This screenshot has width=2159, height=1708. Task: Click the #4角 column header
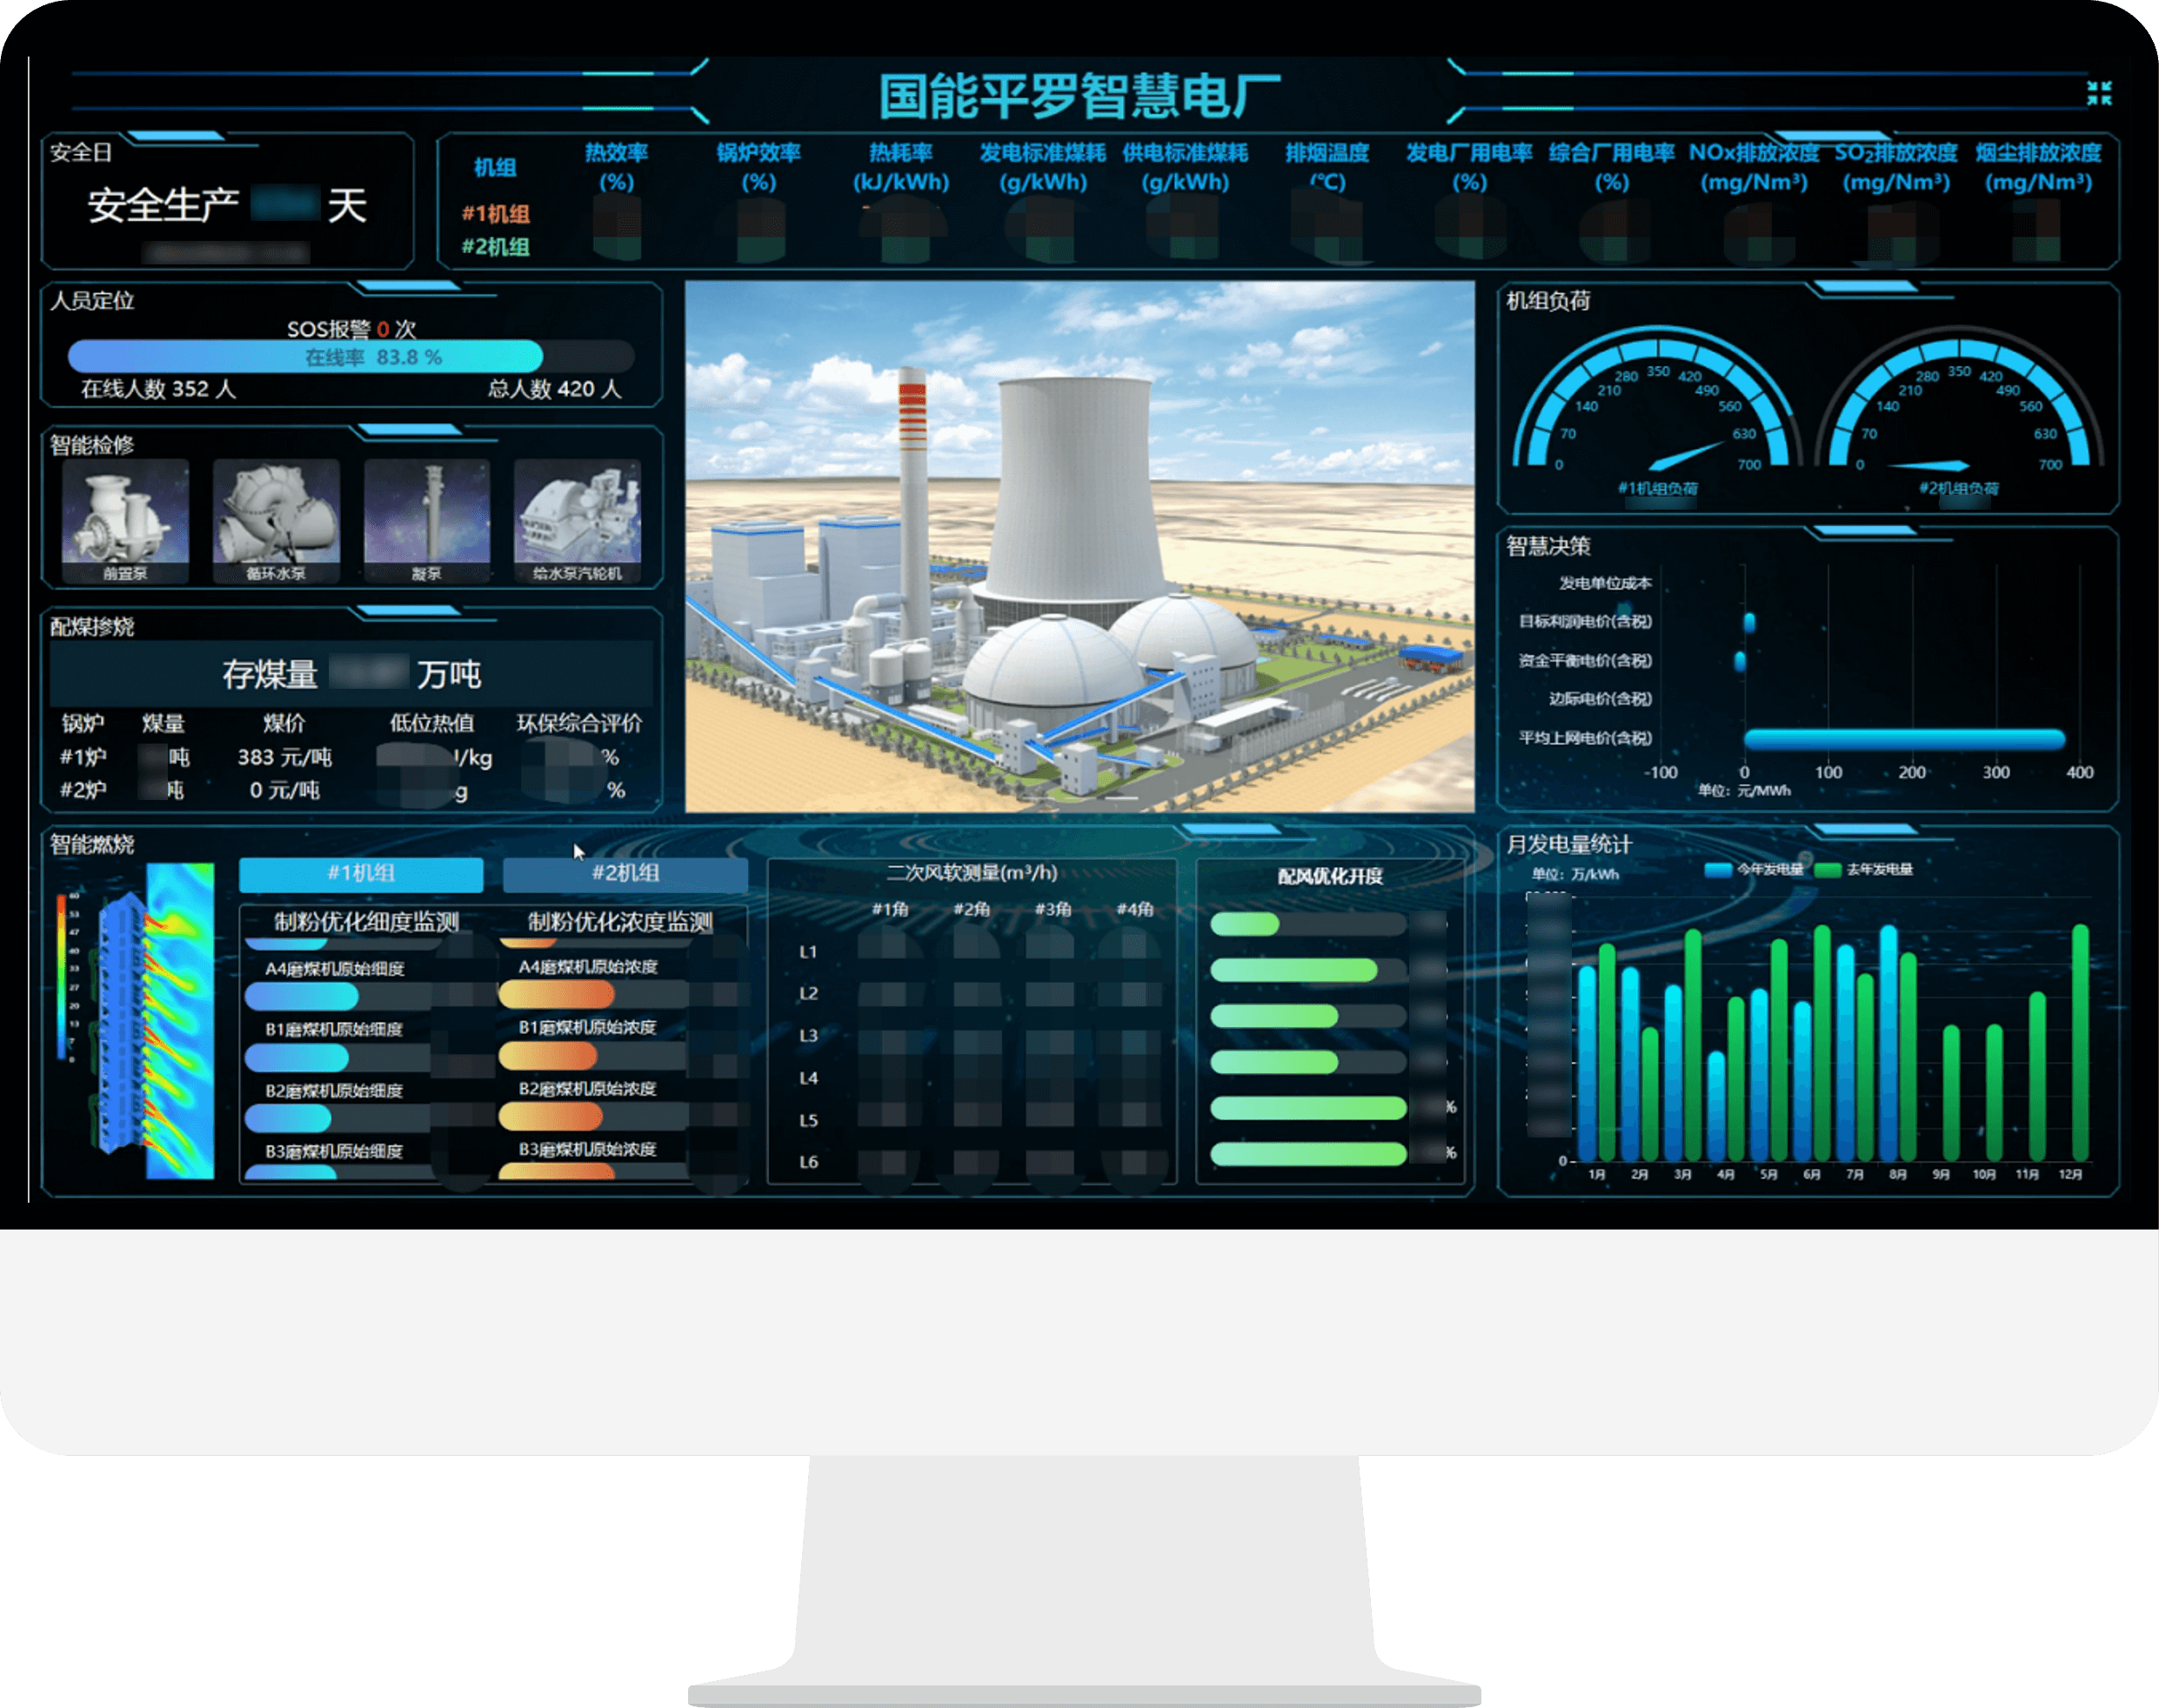1134,909
